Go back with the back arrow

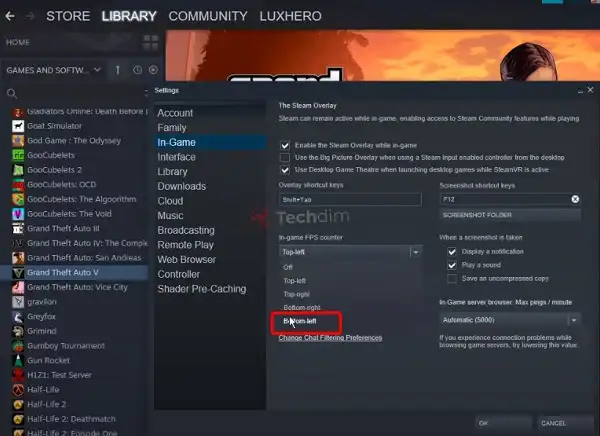[10, 16]
